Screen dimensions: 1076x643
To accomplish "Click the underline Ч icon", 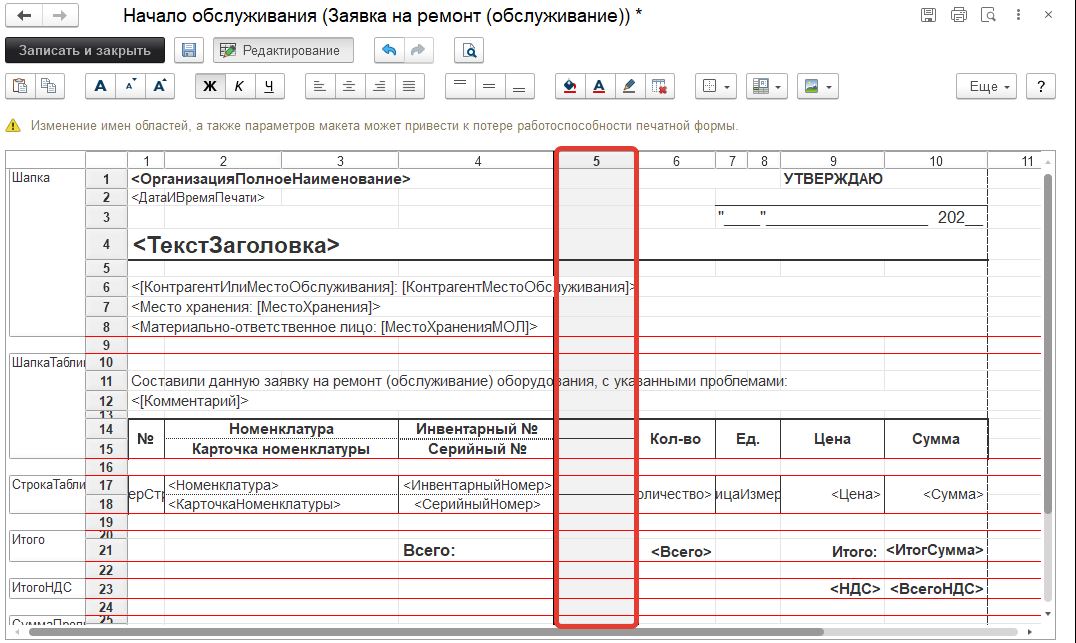I will (268, 86).
